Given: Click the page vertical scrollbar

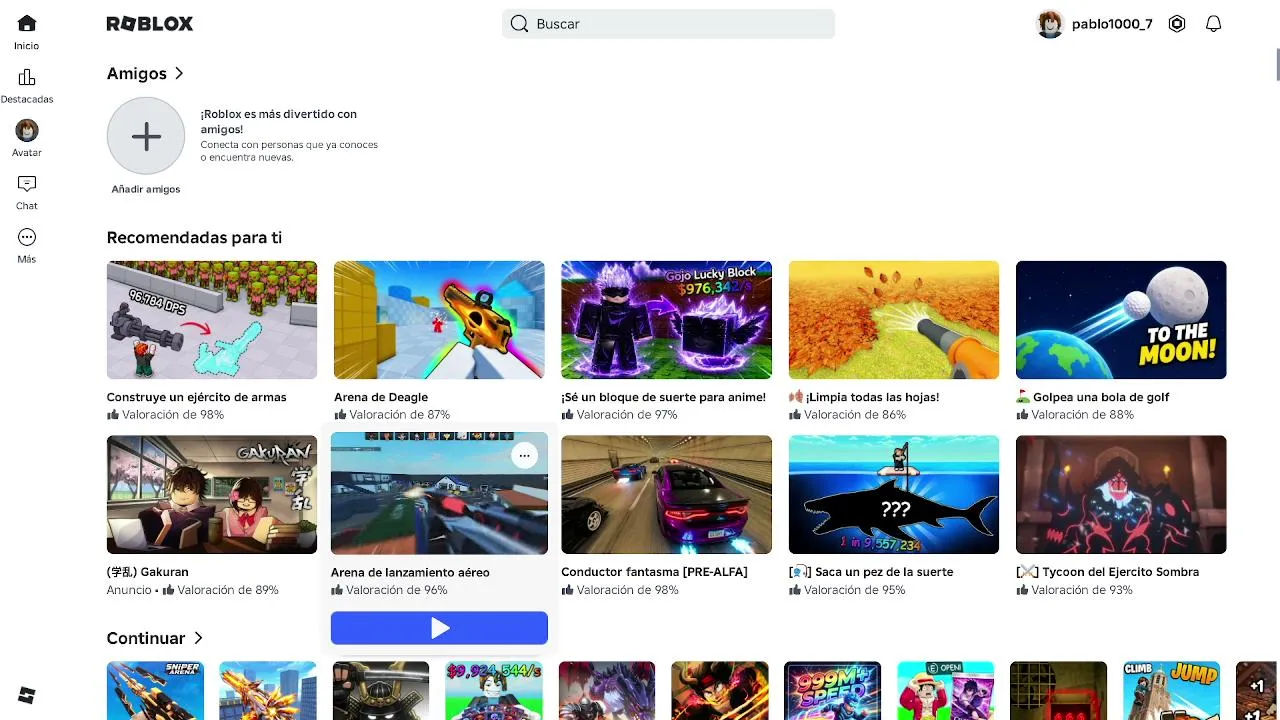Looking at the screenshot, I should (1277, 64).
